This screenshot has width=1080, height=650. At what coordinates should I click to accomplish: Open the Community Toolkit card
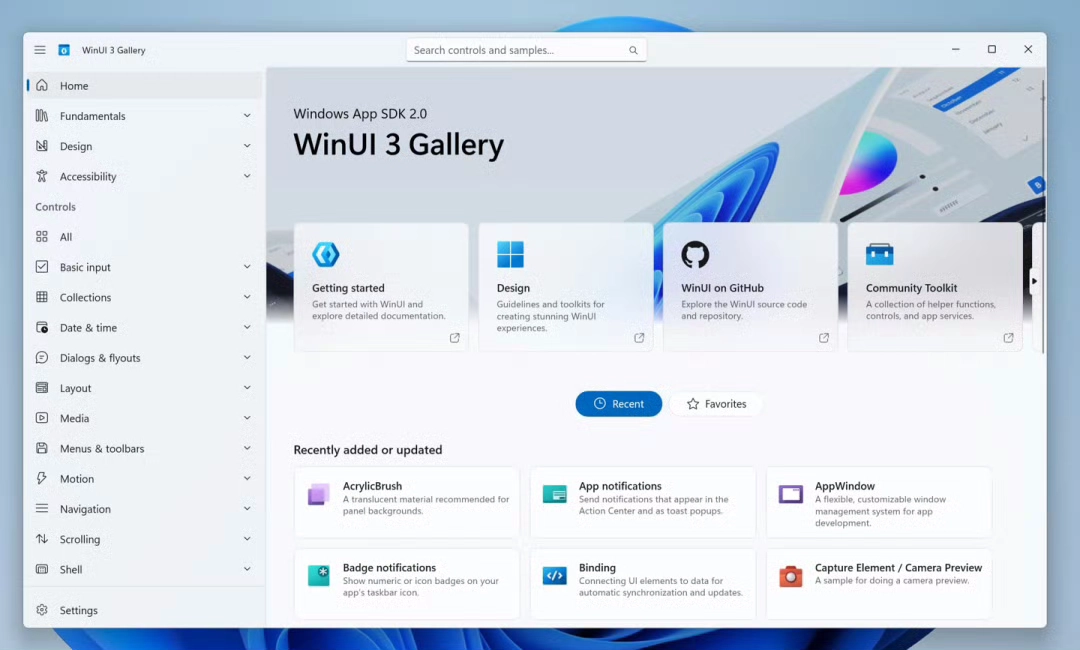[935, 287]
